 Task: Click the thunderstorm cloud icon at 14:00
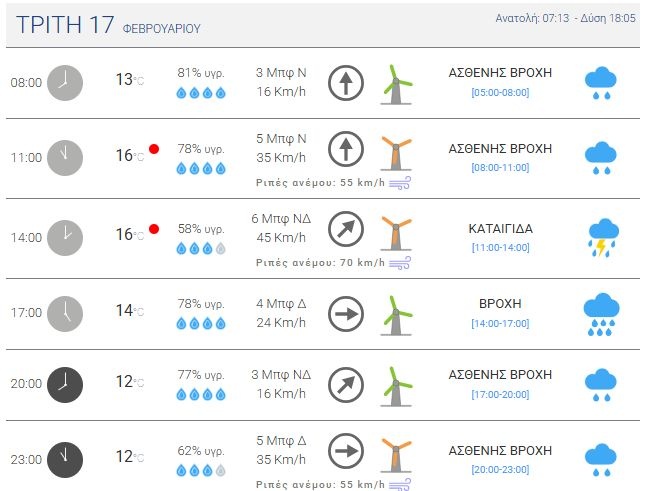601,237
